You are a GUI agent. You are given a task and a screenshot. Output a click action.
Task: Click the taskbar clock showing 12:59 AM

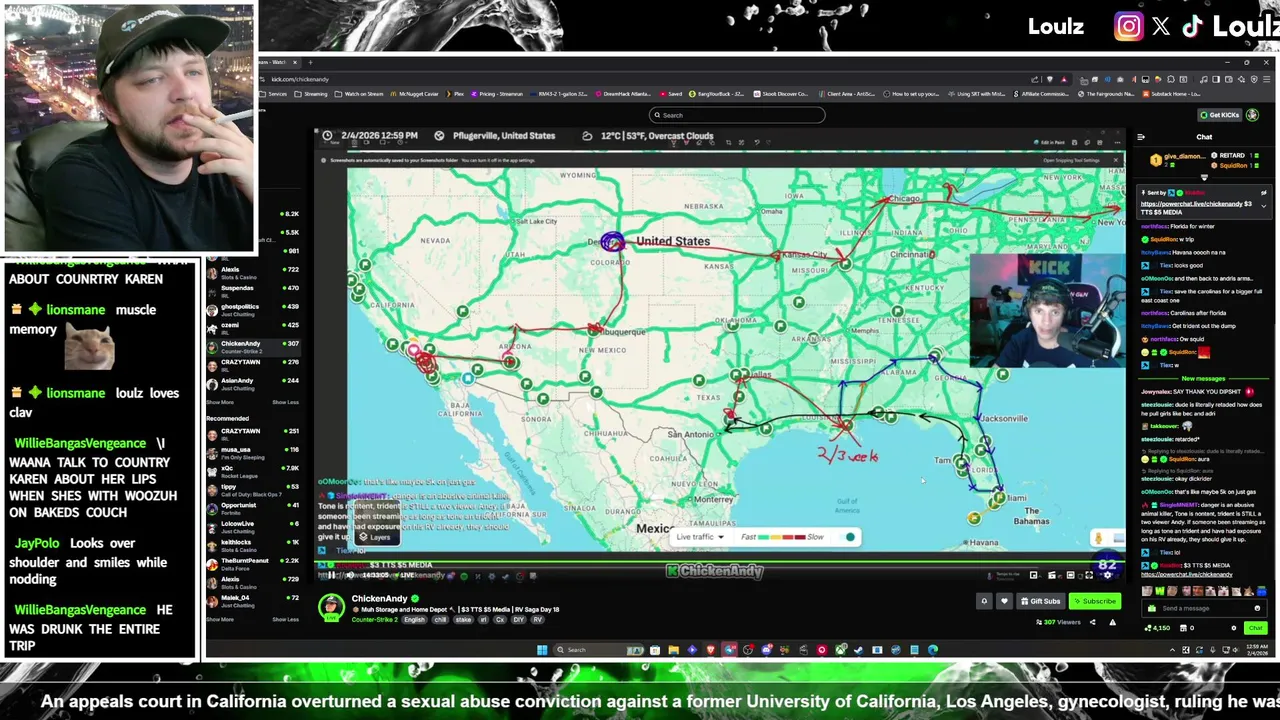pos(1259,650)
